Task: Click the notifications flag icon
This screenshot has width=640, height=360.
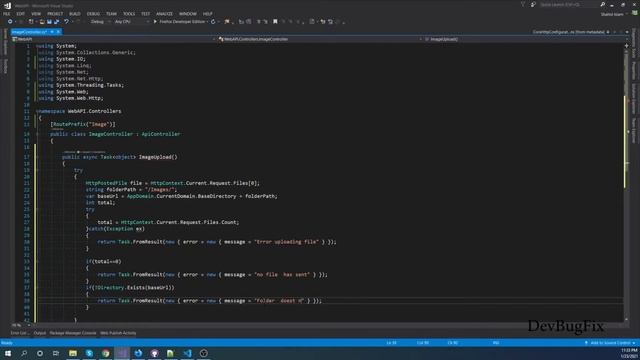Action: pos(523,4)
